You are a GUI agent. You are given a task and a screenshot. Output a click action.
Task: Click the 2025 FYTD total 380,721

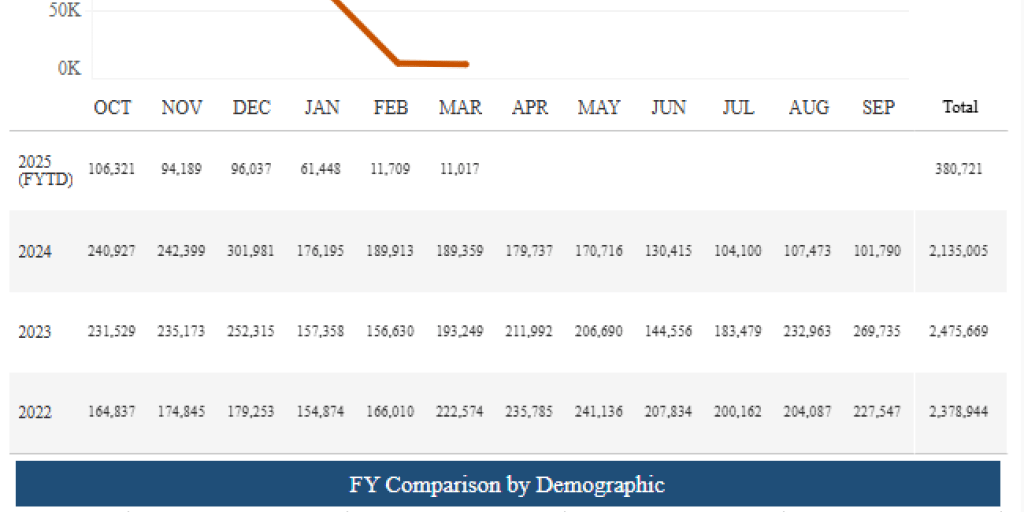pos(958,170)
